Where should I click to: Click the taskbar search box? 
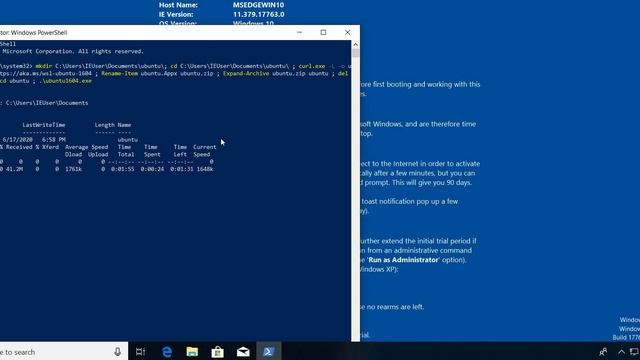click(x=63, y=351)
